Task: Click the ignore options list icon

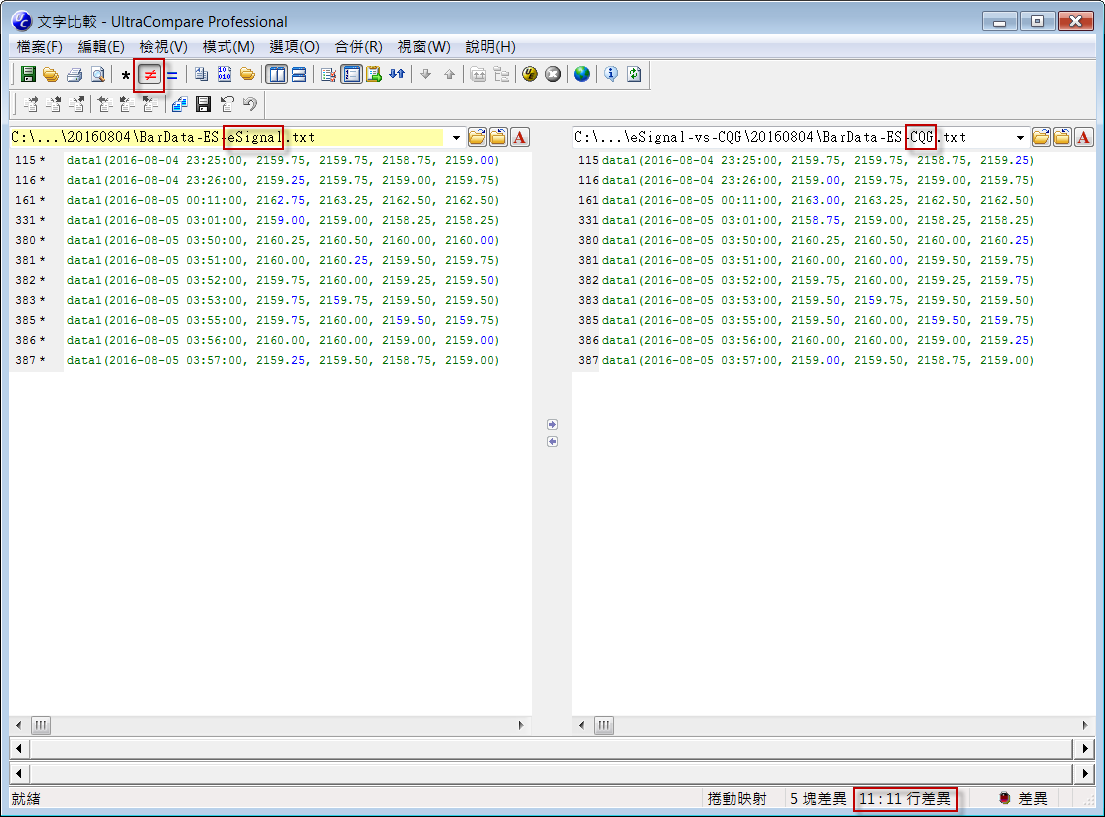Action: click(x=328, y=74)
